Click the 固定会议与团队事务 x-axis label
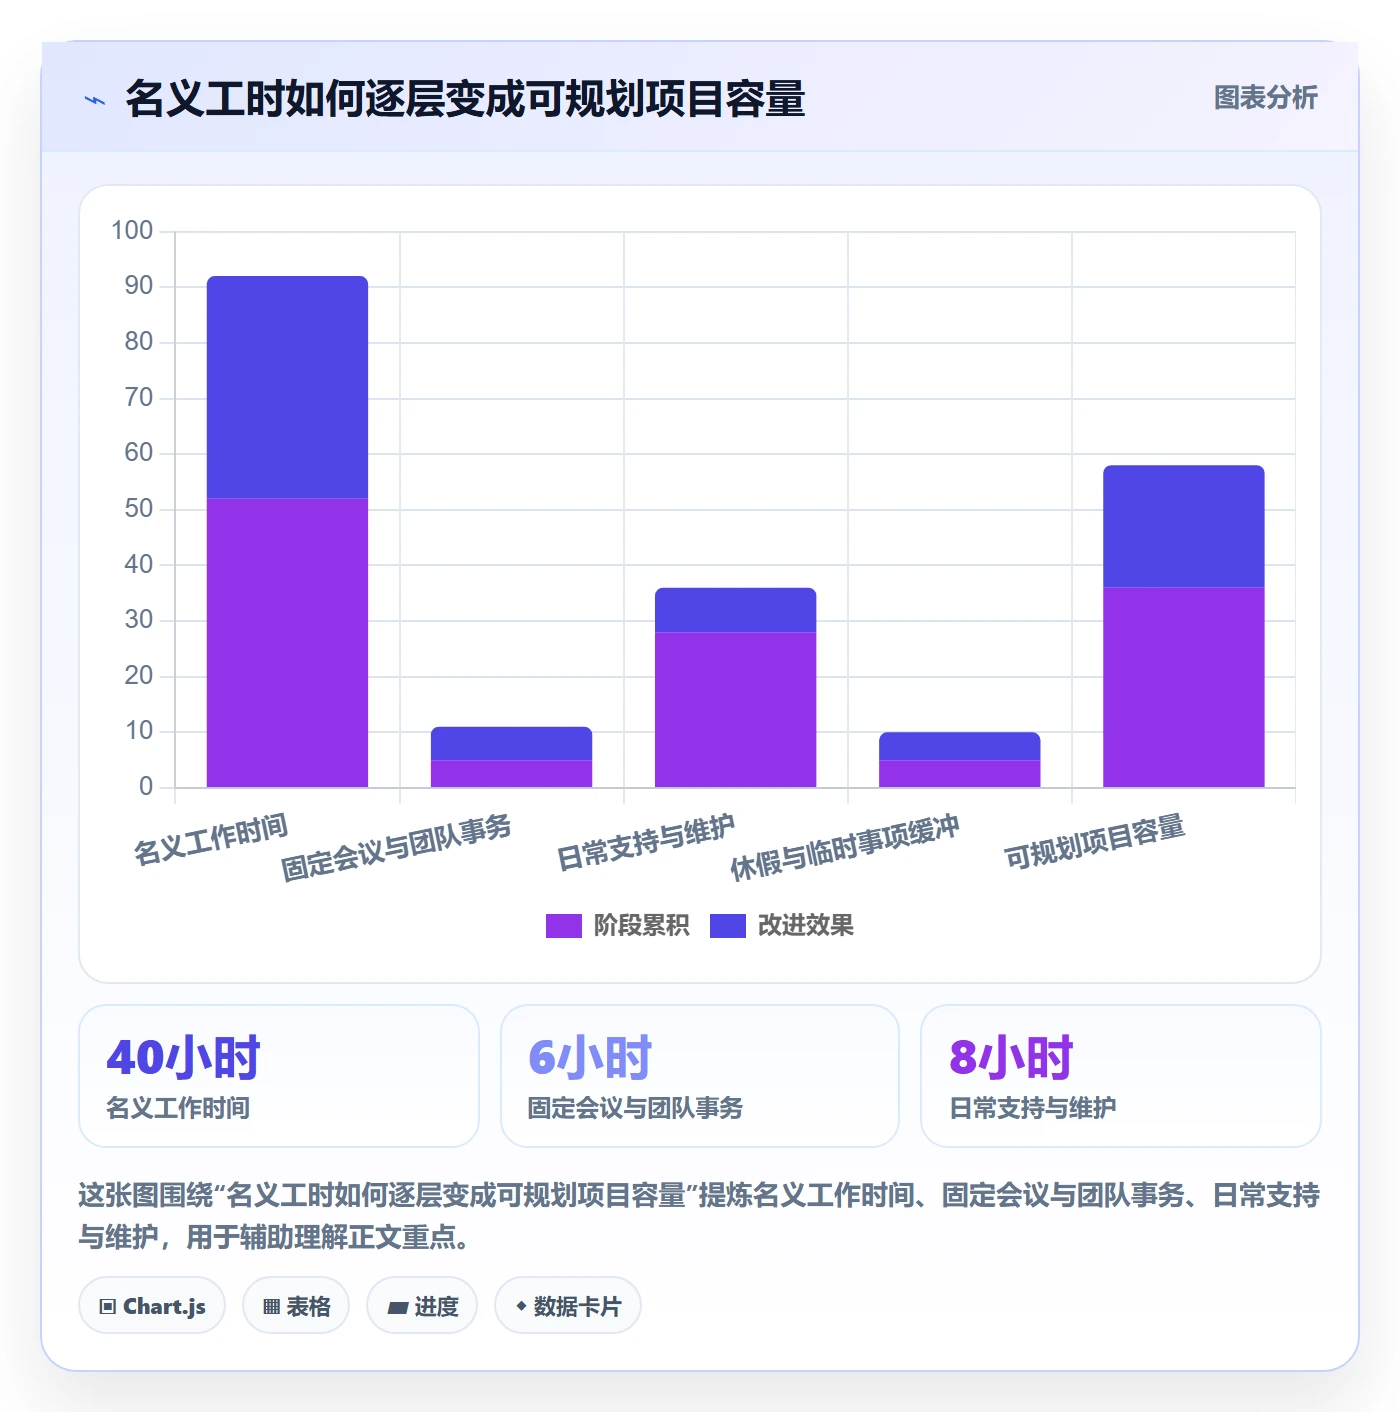The image size is (1400, 1412). click(x=396, y=848)
